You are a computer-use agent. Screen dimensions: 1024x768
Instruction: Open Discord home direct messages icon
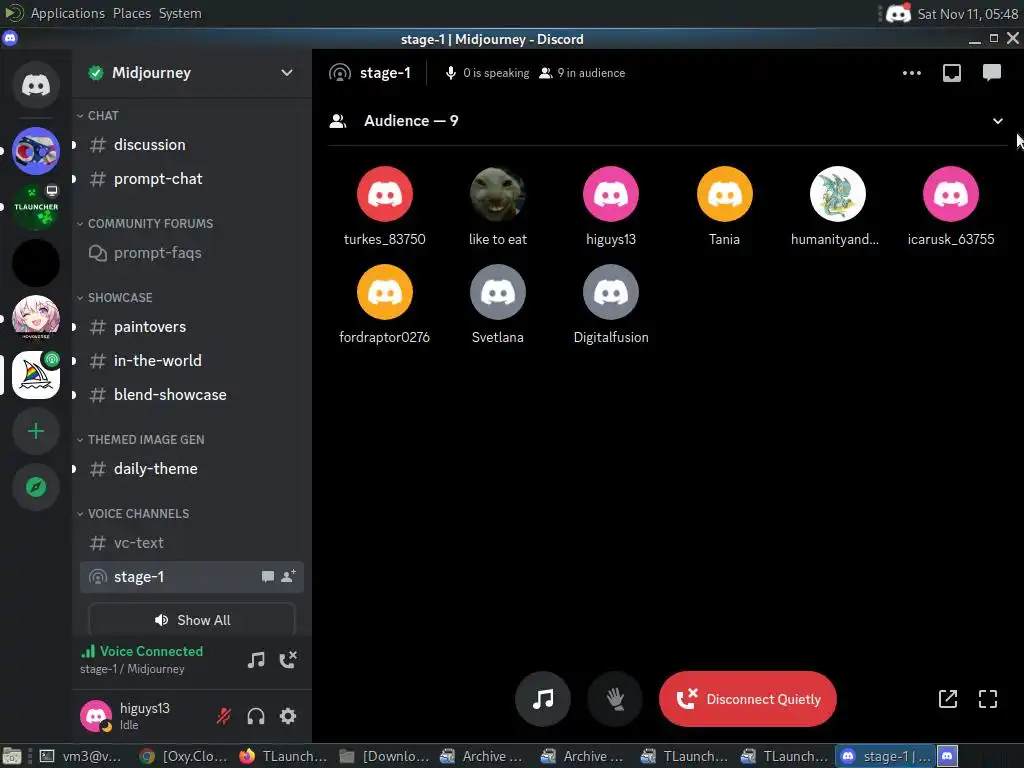coord(36,85)
